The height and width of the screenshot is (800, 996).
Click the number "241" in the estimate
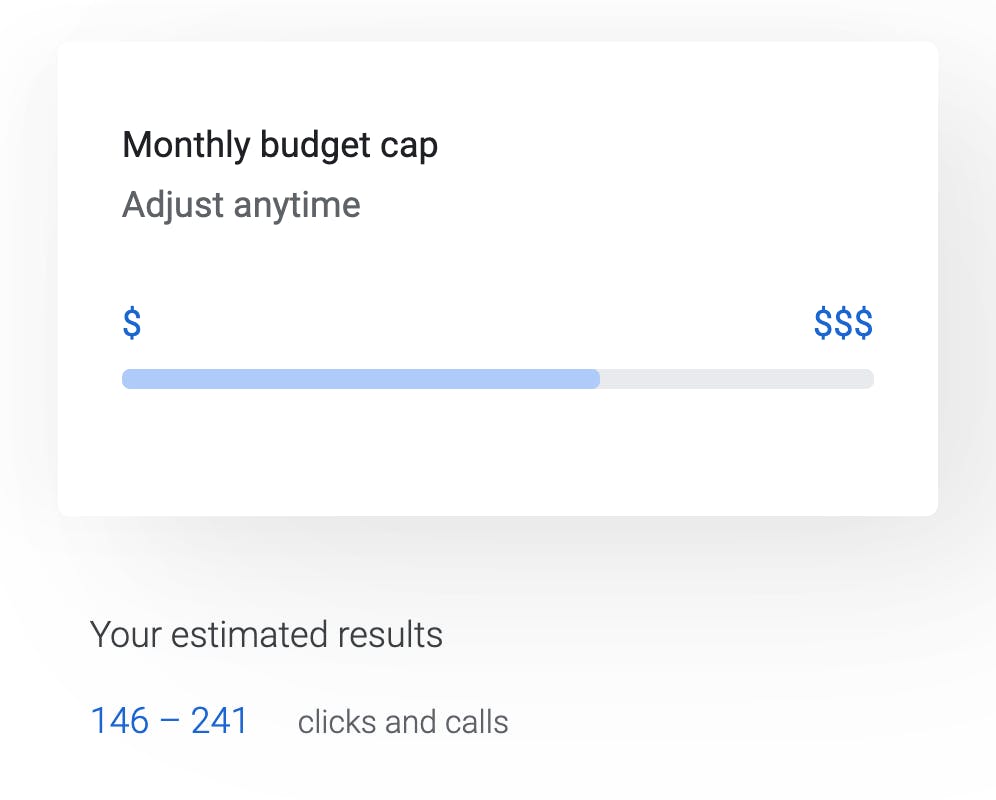pyautogui.click(x=219, y=721)
